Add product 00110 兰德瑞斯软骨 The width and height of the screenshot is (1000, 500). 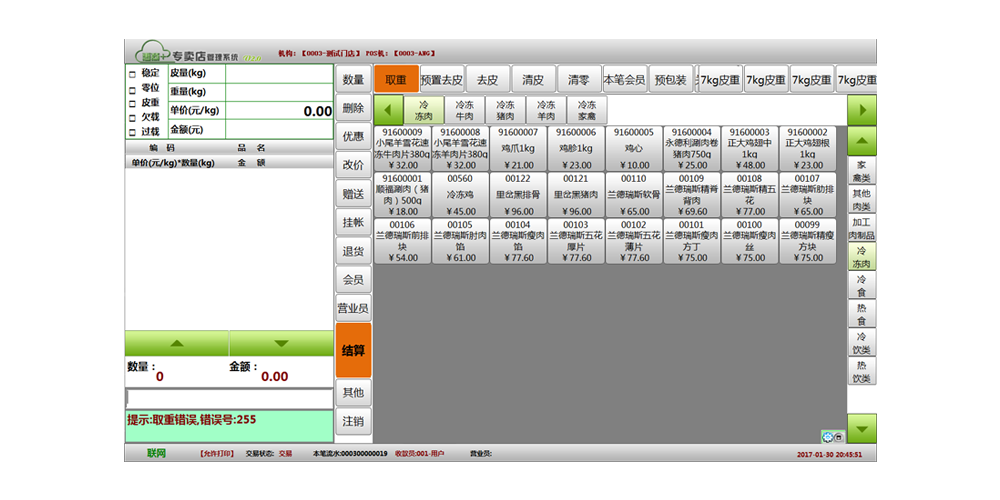[x=634, y=195]
